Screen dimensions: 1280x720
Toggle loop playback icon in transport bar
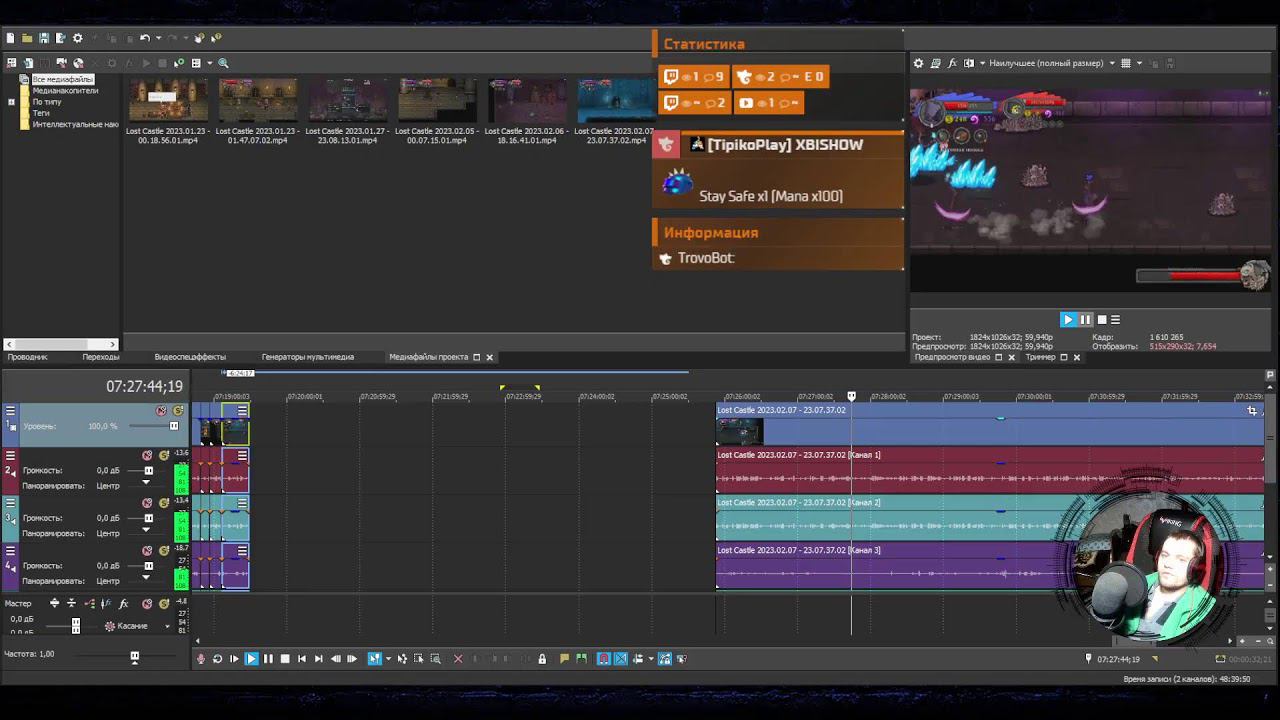point(217,659)
